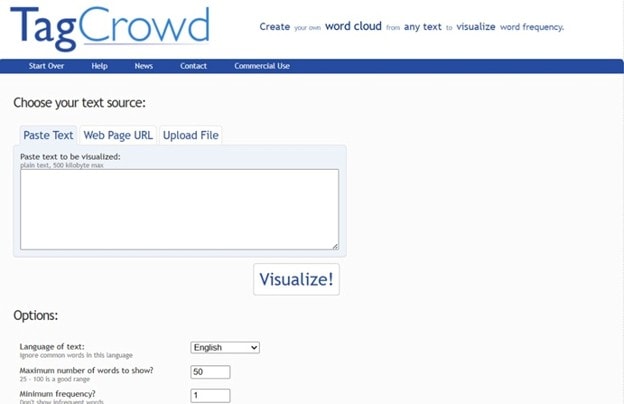Image resolution: width=624 pixels, height=404 pixels.
Task: Click the minimum frequency field
Action: [x=210, y=396]
